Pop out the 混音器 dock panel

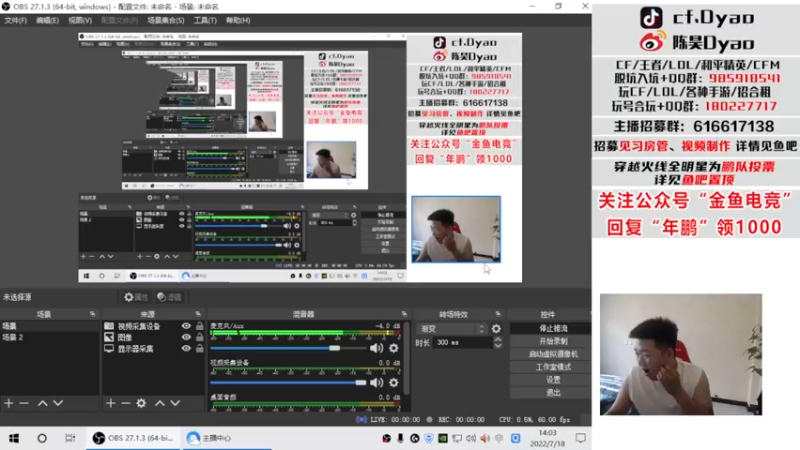pyautogui.click(x=404, y=314)
